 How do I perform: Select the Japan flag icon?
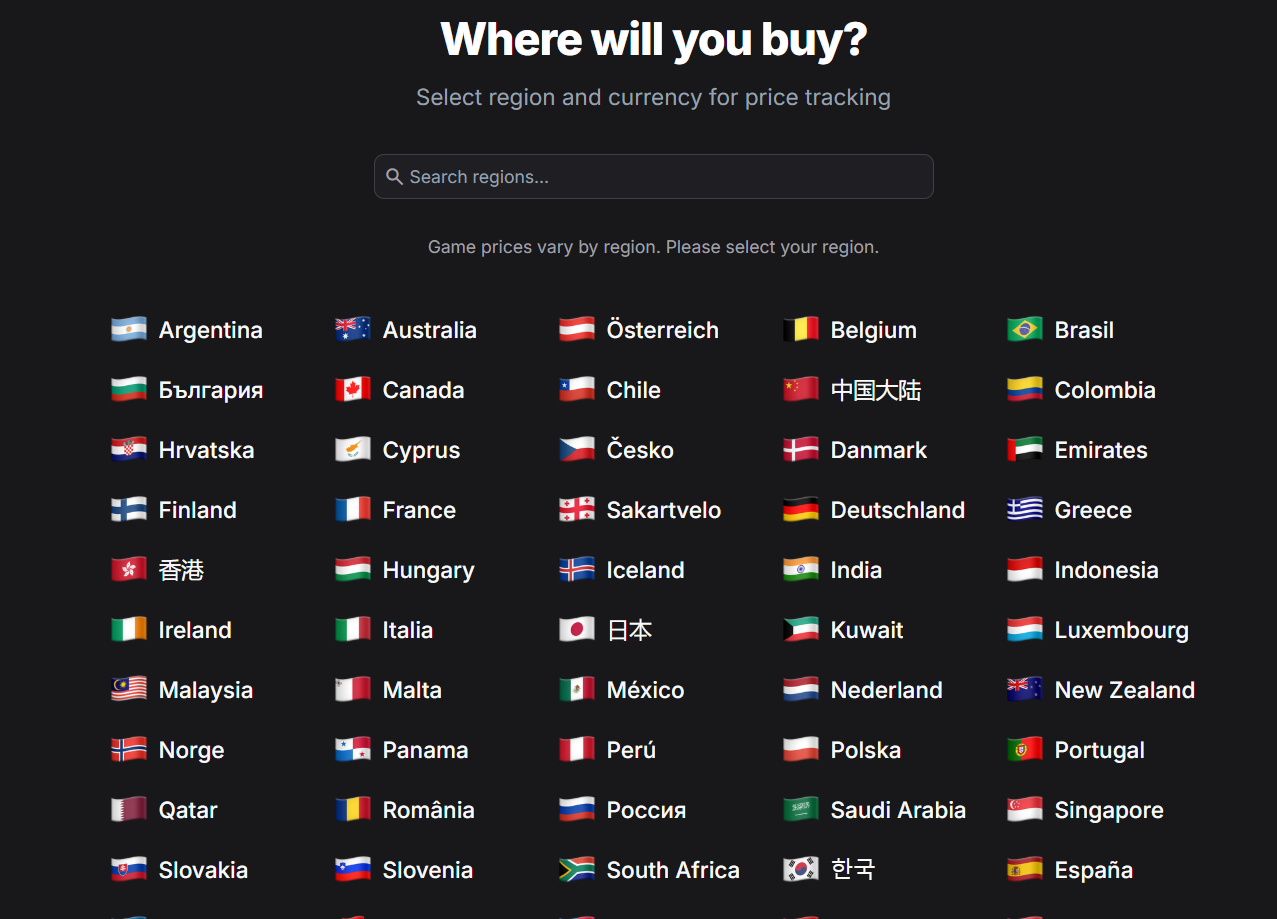pos(577,630)
